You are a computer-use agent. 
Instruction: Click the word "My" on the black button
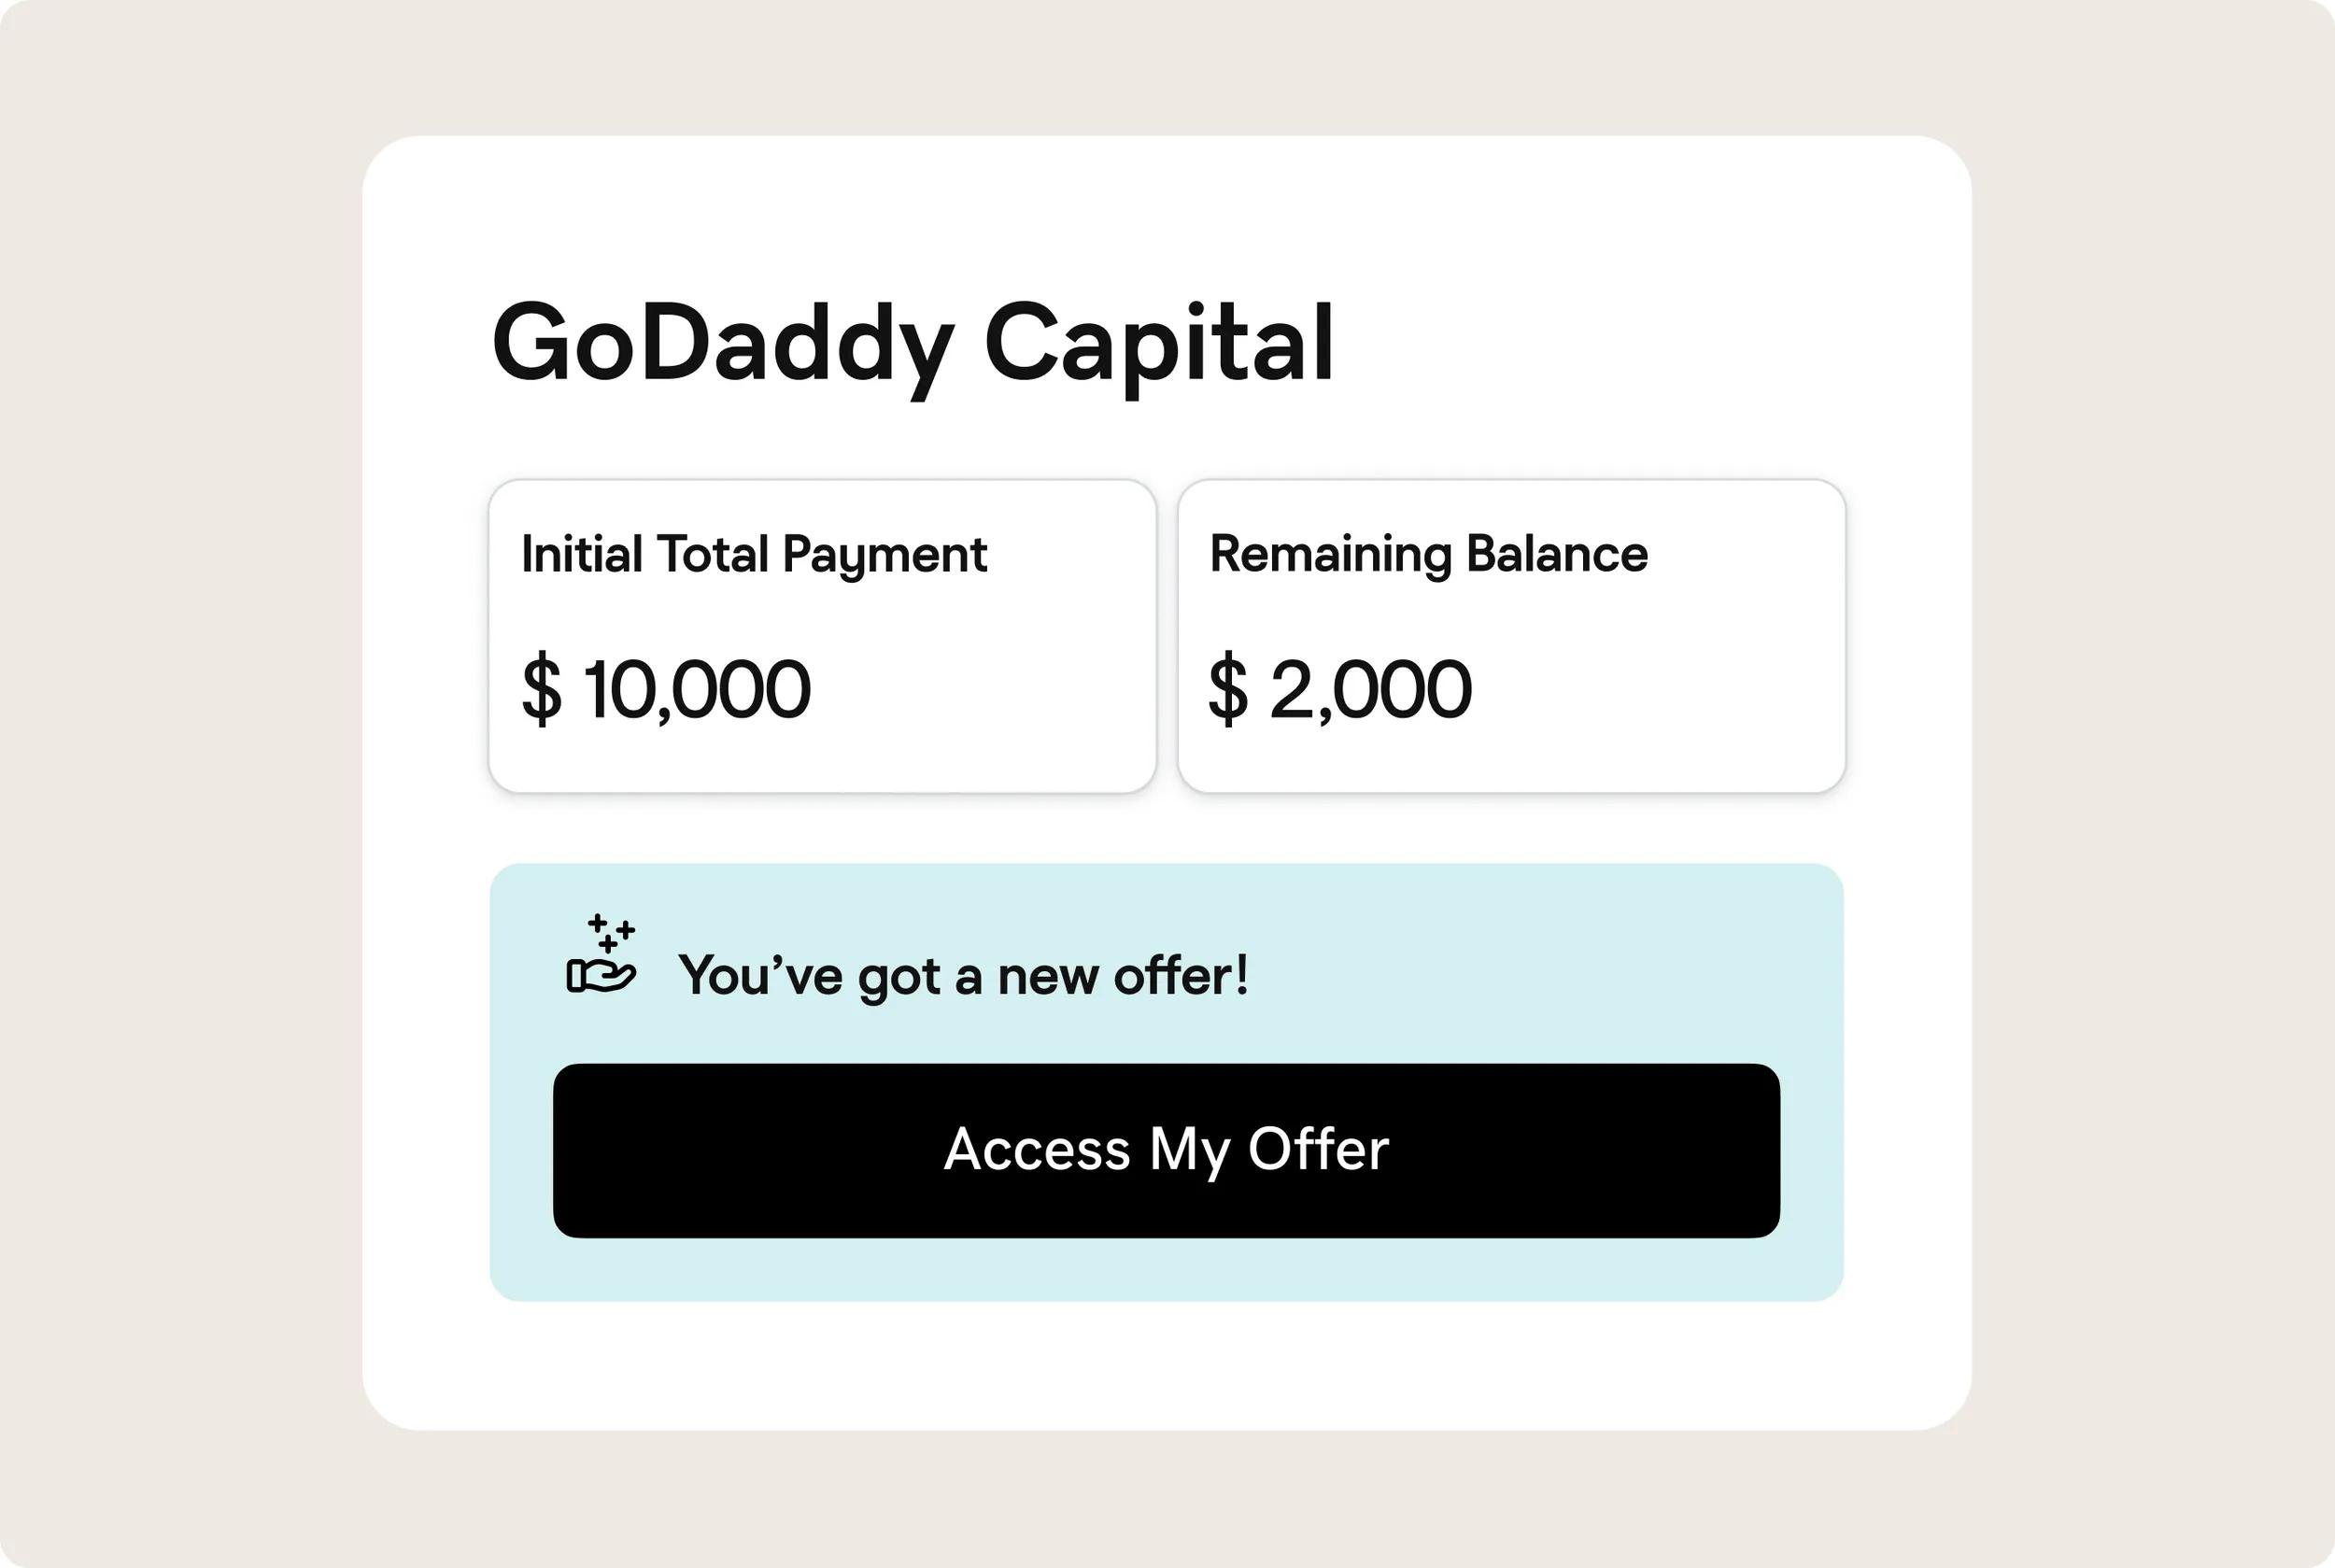pos(1189,1151)
